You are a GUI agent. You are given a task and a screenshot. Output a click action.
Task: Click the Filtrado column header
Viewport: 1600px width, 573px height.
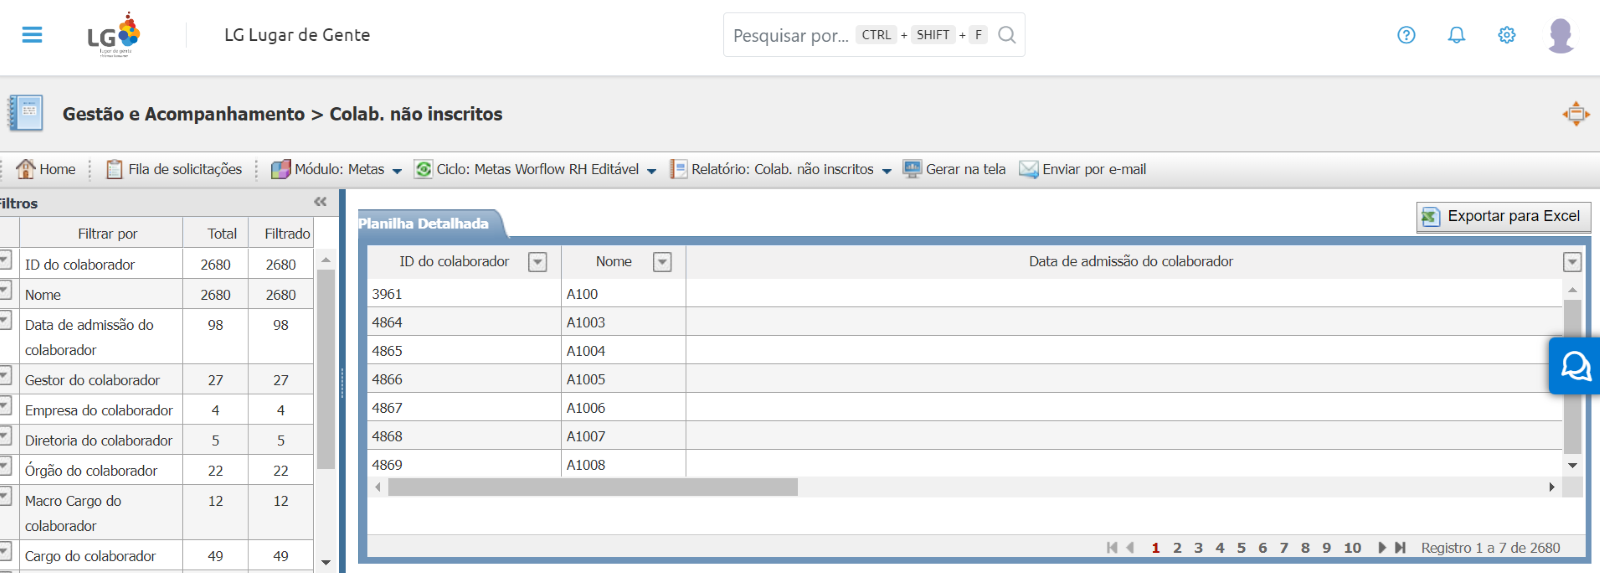[x=287, y=233]
